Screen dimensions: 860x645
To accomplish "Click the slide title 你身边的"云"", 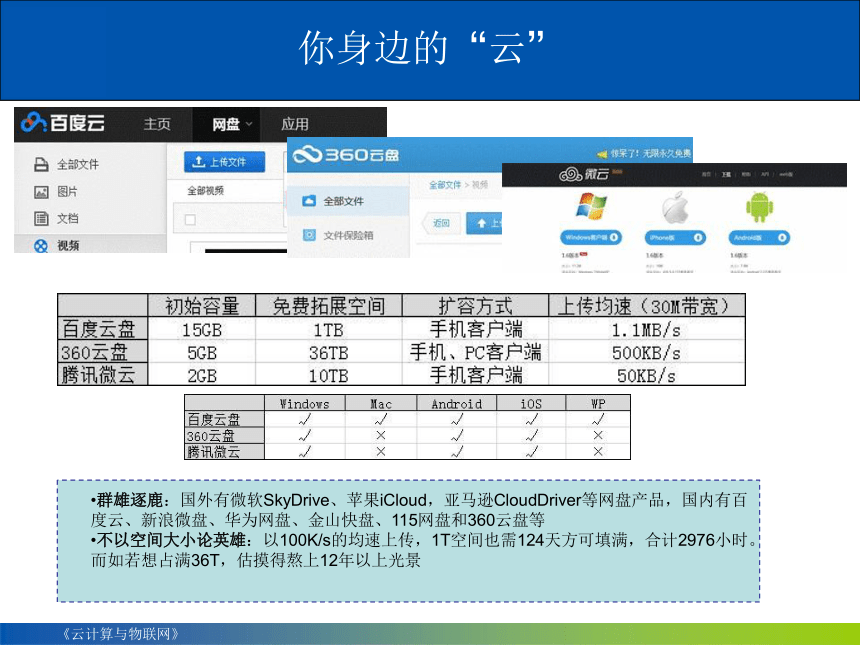I will tap(421, 48).
